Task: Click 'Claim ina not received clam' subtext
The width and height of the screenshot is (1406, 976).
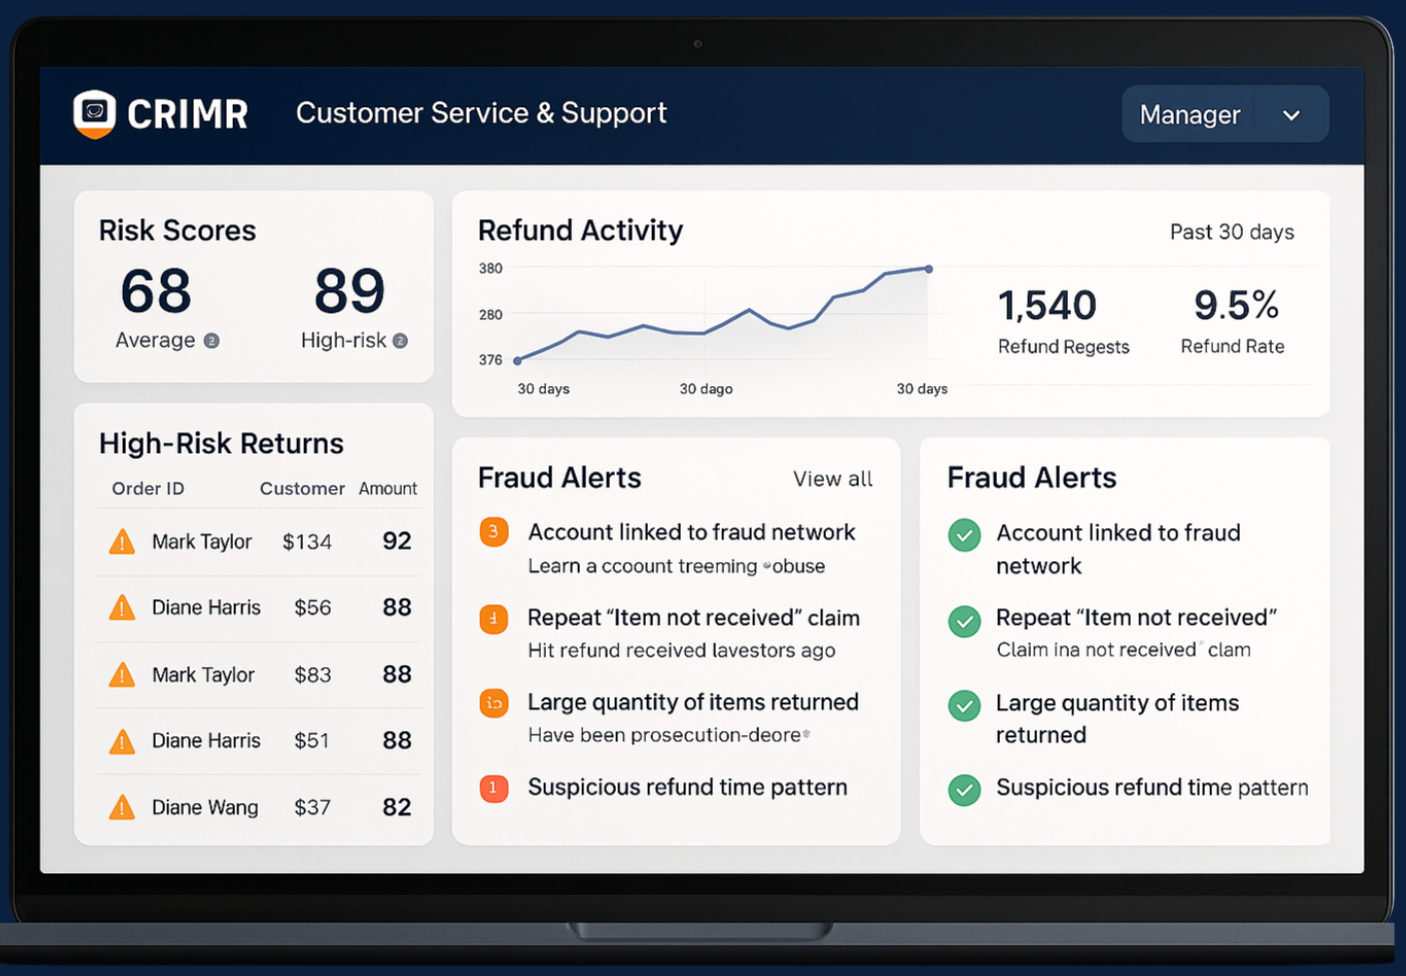Action: point(1124,650)
